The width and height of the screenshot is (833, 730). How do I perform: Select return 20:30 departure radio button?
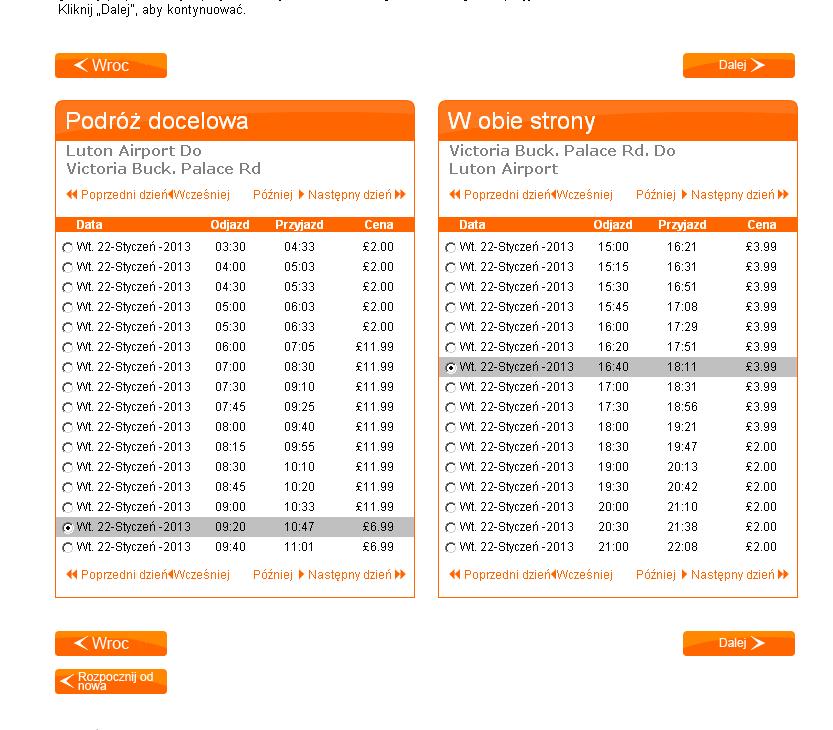(x=450, y=528)
